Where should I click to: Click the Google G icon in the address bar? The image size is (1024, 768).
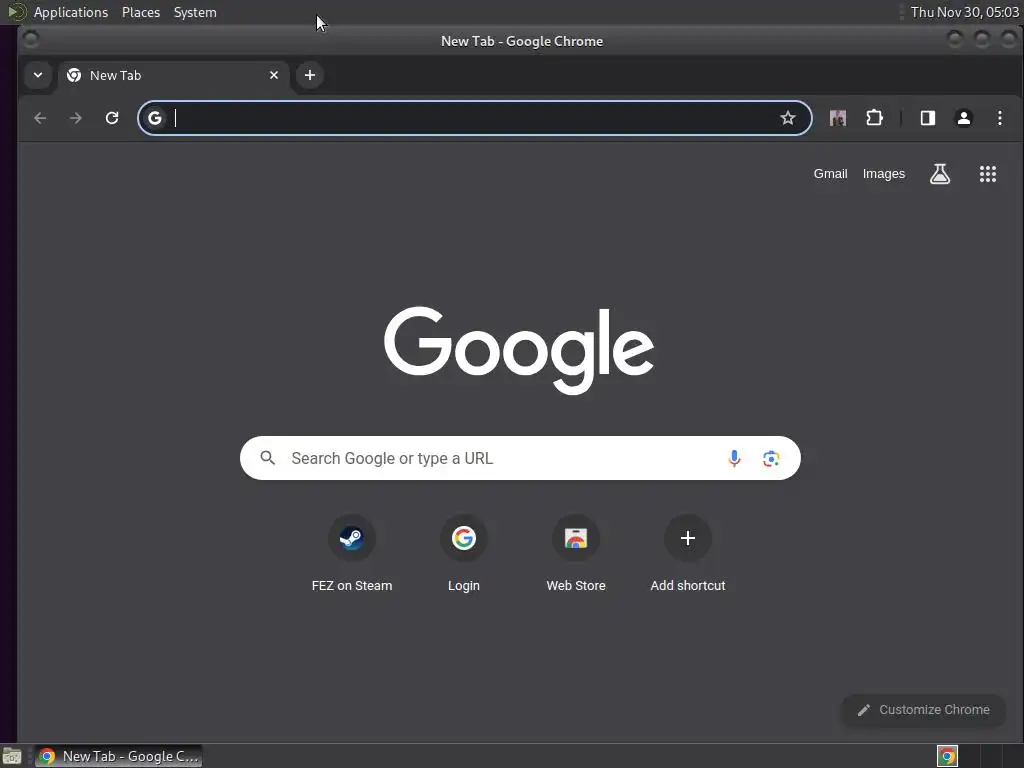pyautogui.click(x=155, y=118)
